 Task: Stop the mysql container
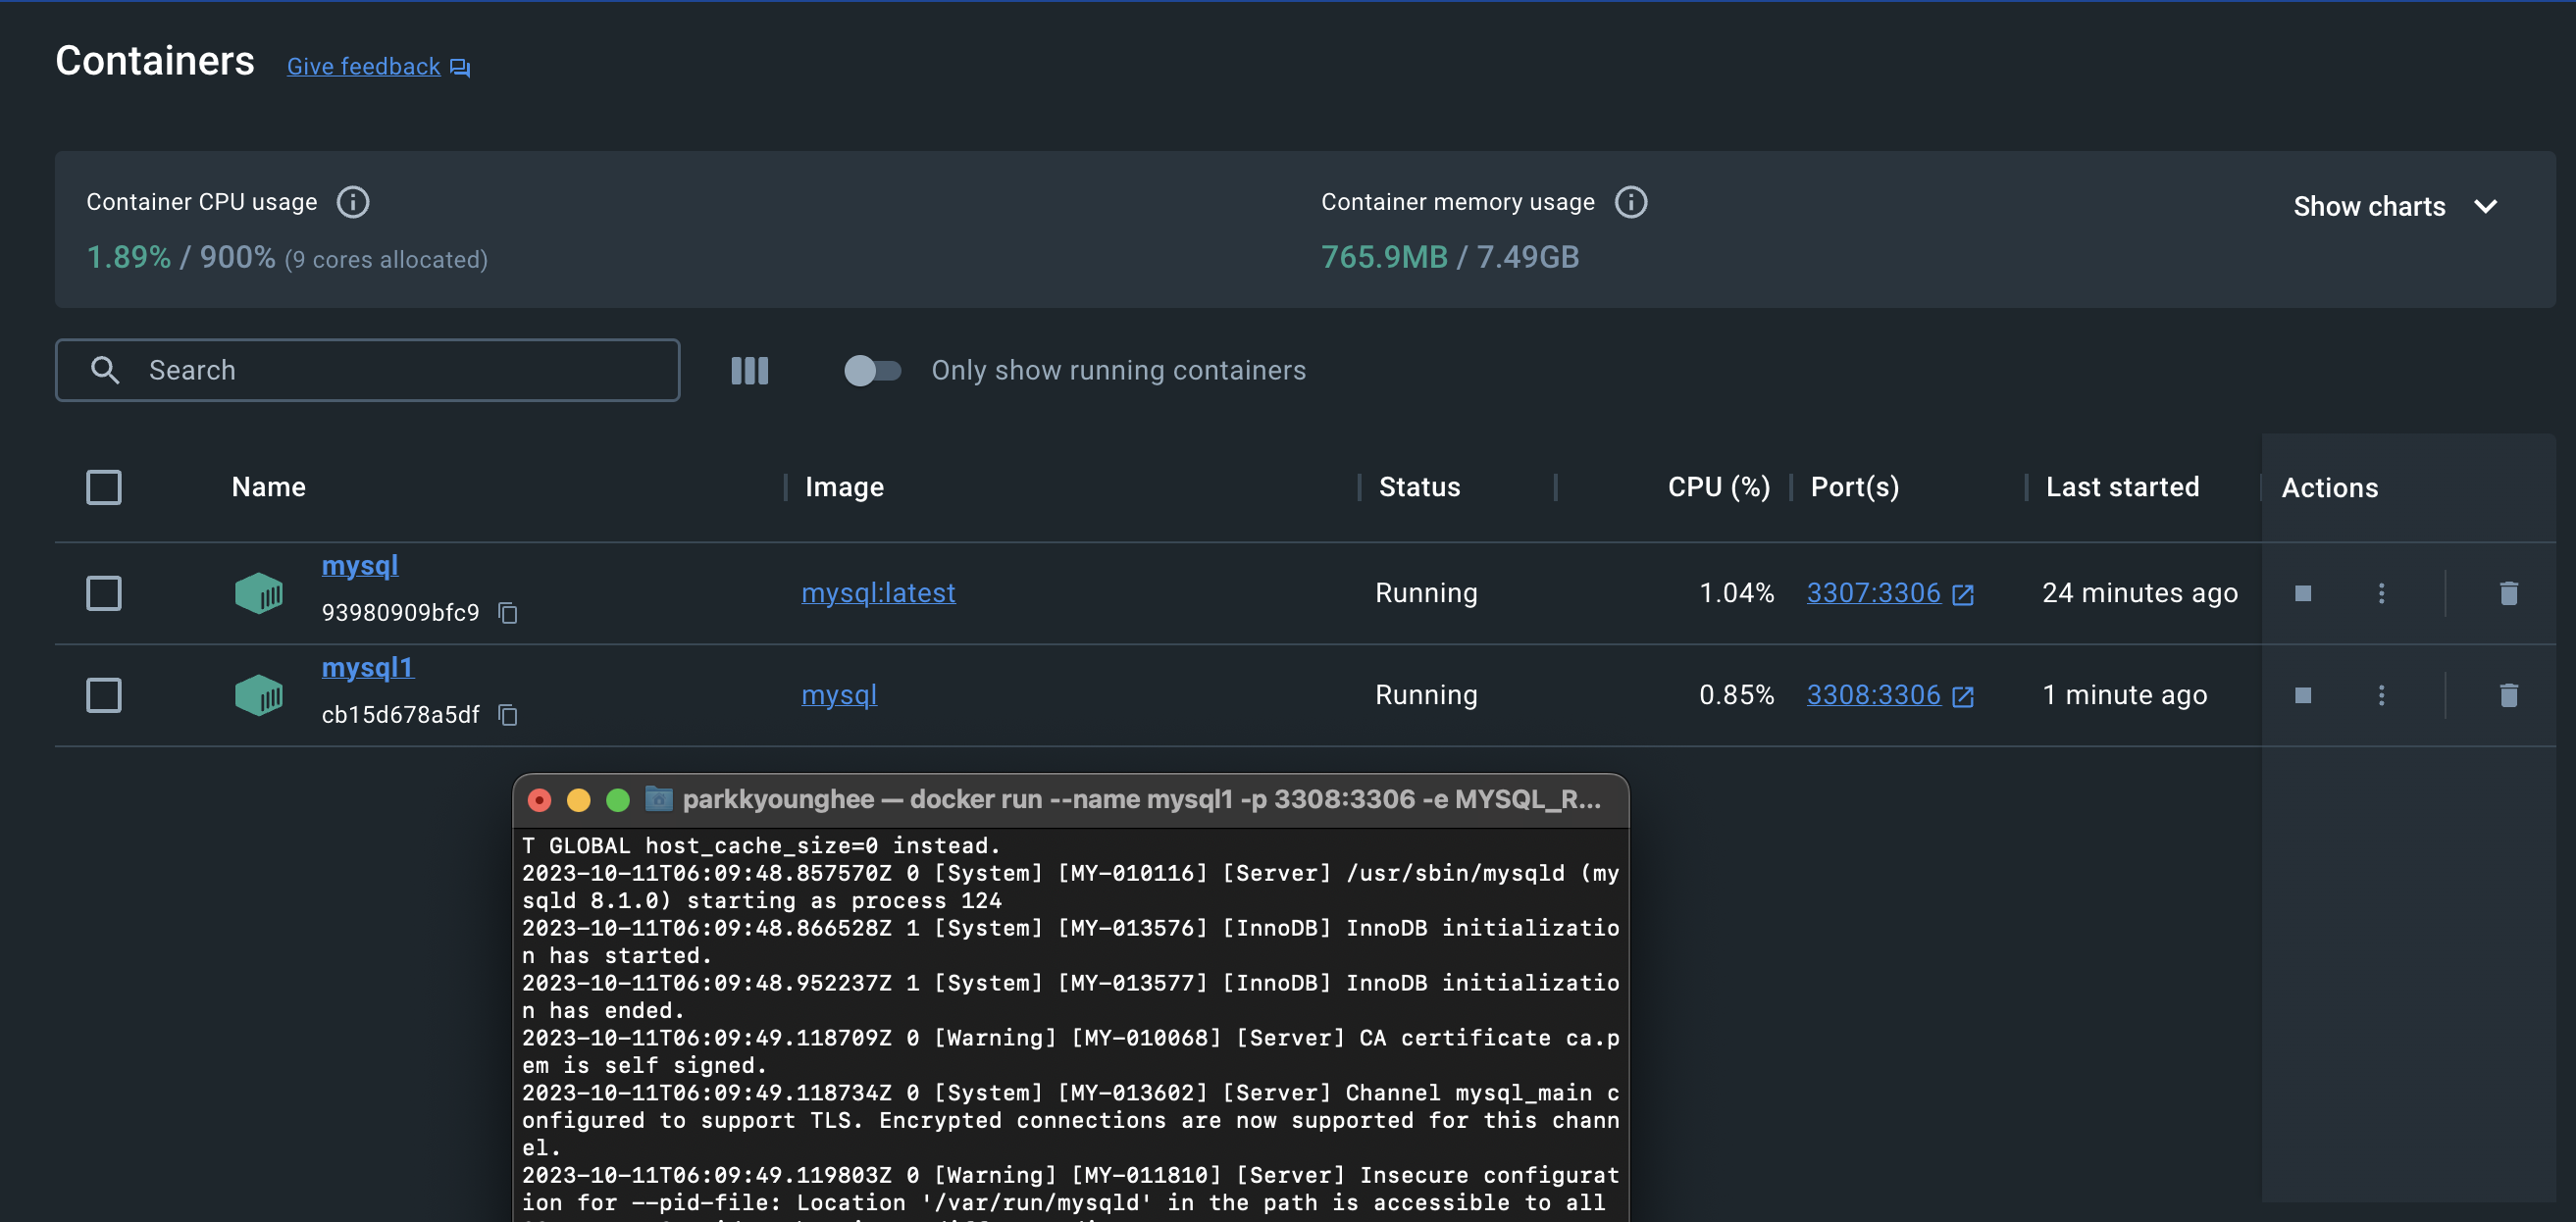click(x=2303, y=593)
